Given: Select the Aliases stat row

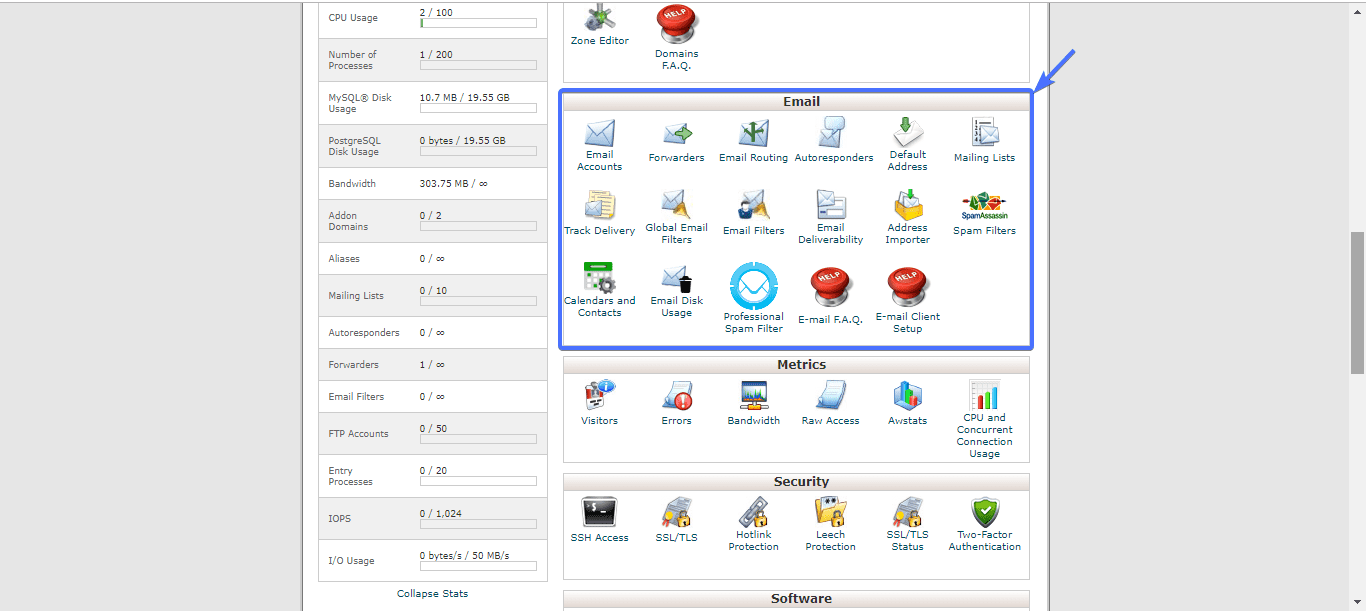Looking at the screenshot, I should coord(433,258).
